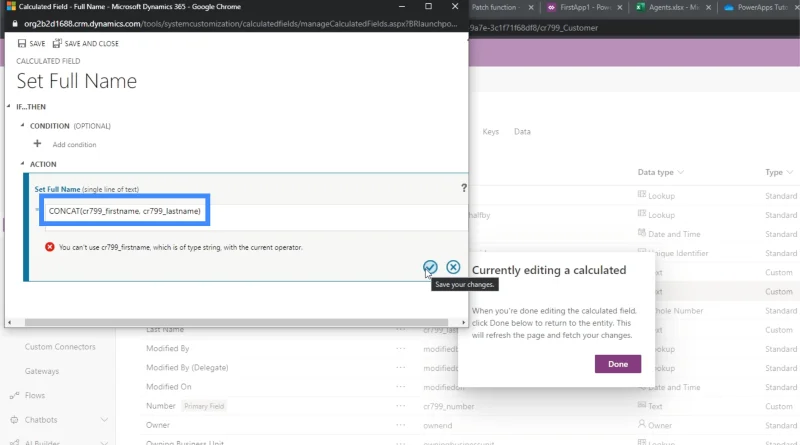Close the Patch function browser tab

(x=531, y=7)
